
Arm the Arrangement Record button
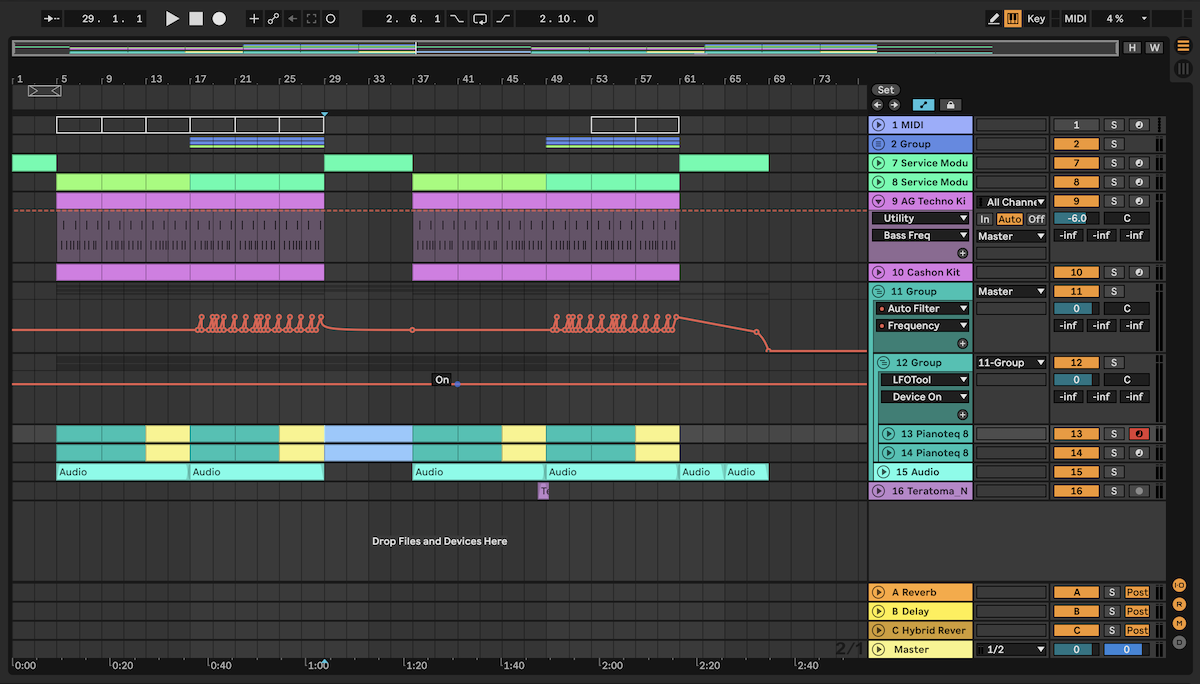(219, 18)
